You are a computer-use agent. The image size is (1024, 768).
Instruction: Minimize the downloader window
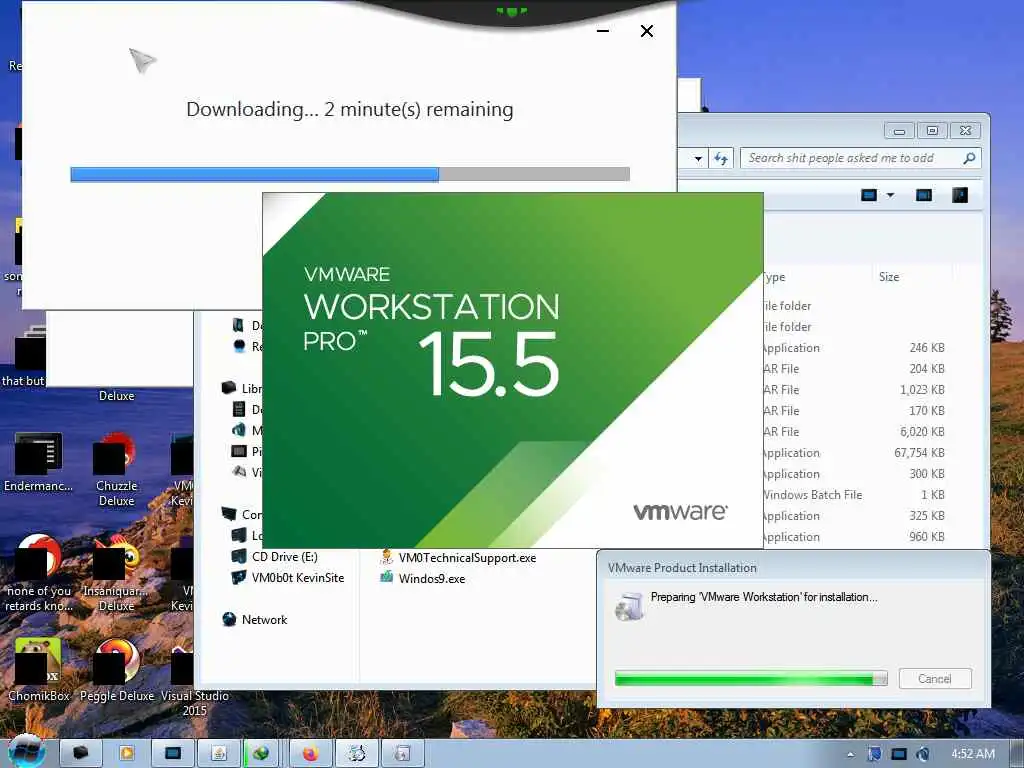coord(603,31)
